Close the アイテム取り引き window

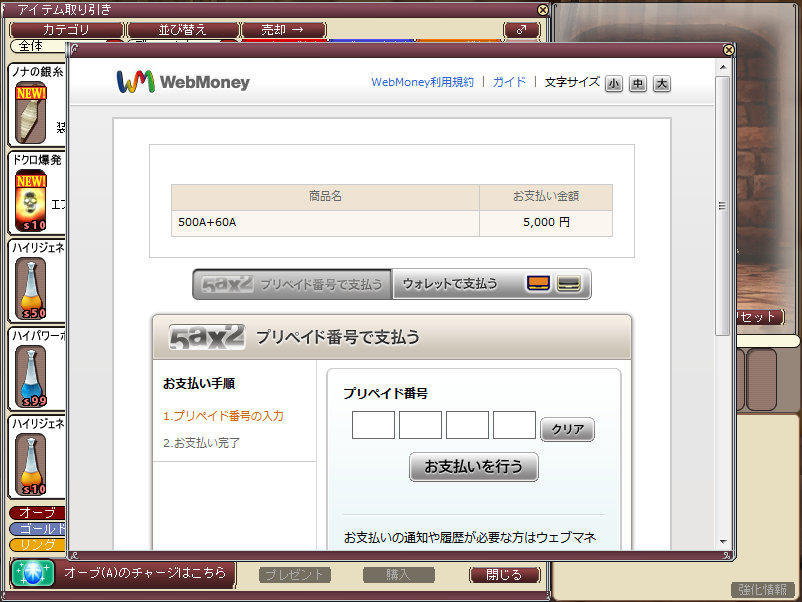click(543, 10)
